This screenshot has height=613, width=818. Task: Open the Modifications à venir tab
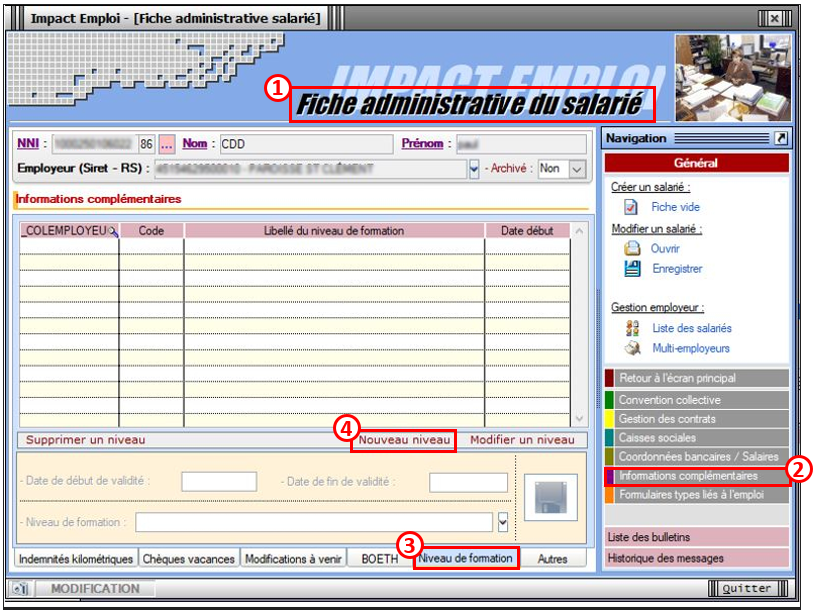tap(293, 559)
